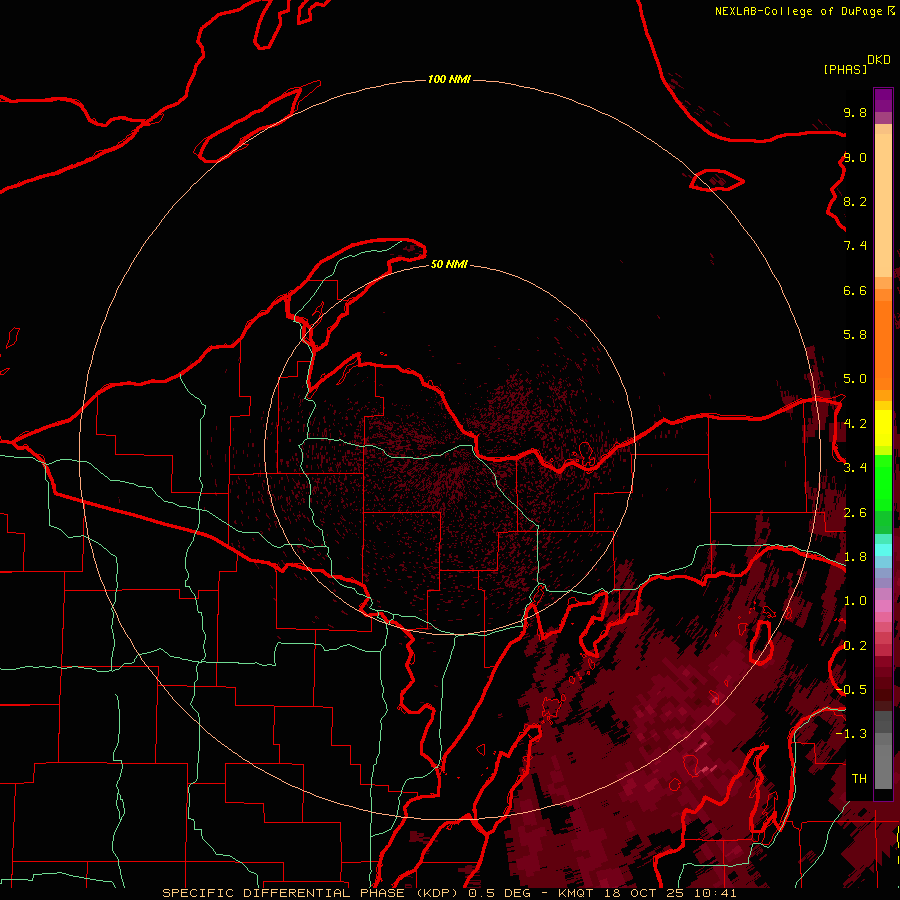Click "SPECIFIC DIFFERENTIAL PHASE" caption text

pyautogui.click(x=284, y=893)
